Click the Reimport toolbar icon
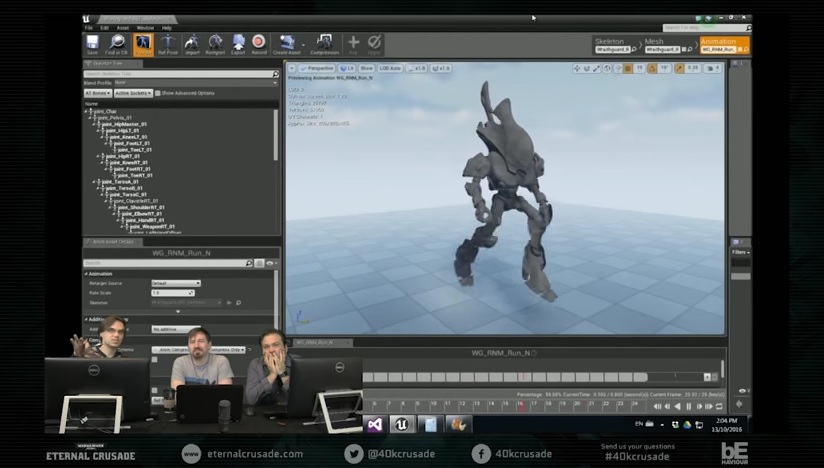This screenshot has height=468, width=824. coord(215,44)
